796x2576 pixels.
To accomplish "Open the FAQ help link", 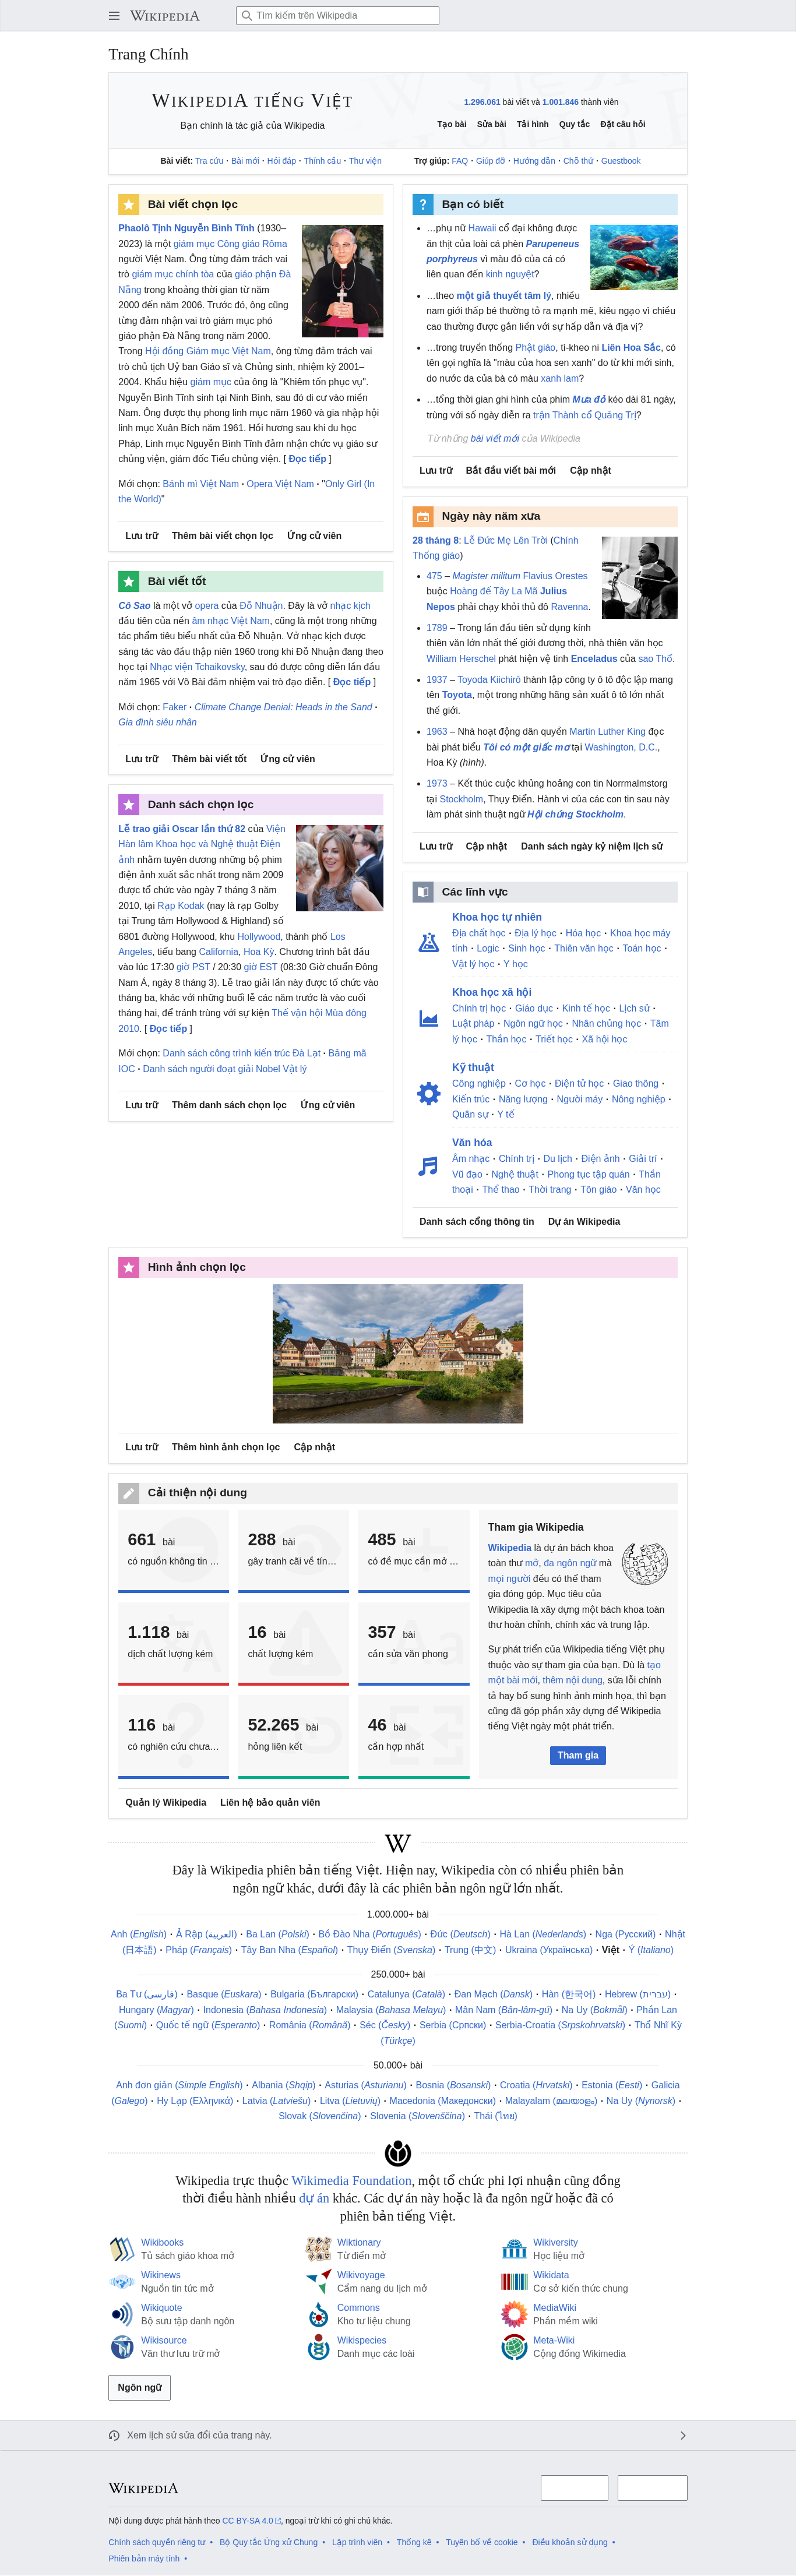I will 459,161.
